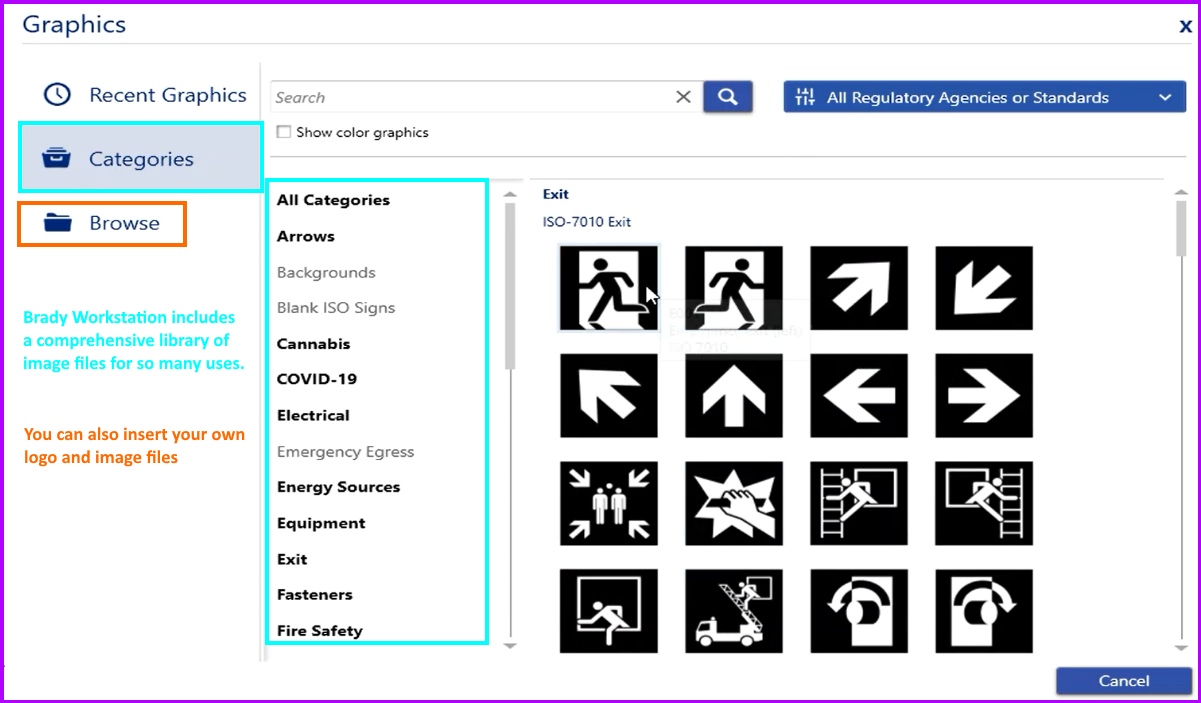The width and height of the screenshot is (1201, 703).
Task: Open Browse via the folder icon
Action: point(55,223)
